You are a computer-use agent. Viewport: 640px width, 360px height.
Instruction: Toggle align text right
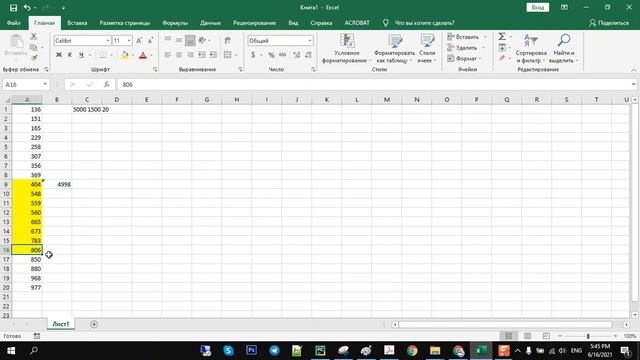(190, 55)
